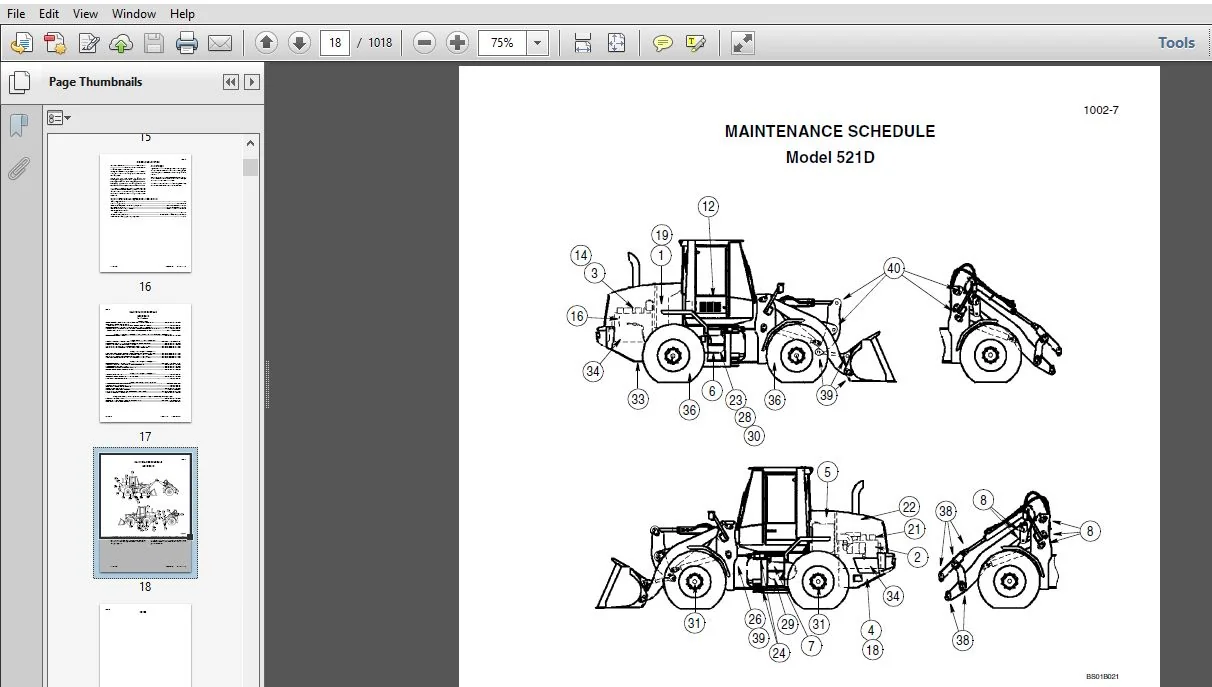
Task: Click figure code 'BS01B021' text
Action: point(1103,677)
